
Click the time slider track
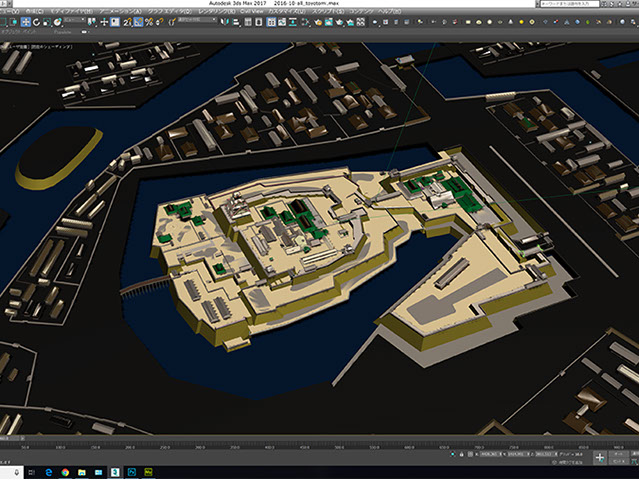pos(320,439)
